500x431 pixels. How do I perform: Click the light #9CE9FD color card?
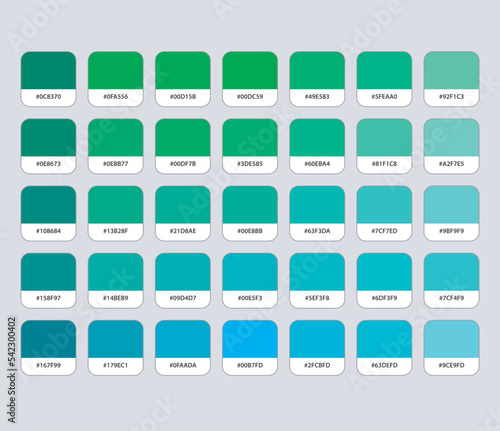(x=451, y=348)
